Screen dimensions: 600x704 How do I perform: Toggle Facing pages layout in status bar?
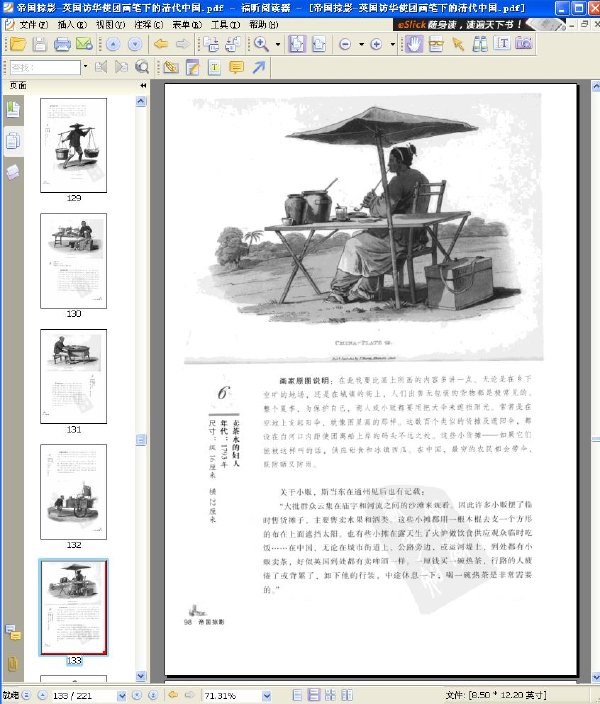pyautogui.click(x=330, y=695)
